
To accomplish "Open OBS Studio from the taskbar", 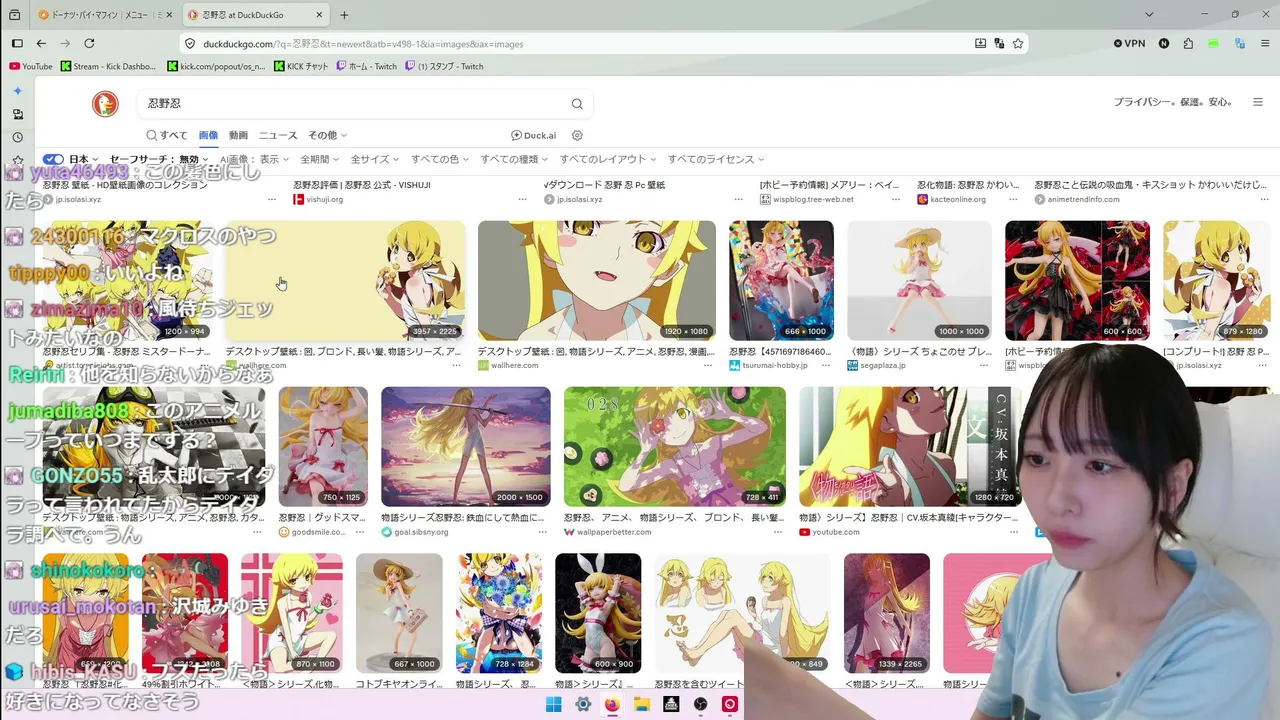I will tap(701, 705).
